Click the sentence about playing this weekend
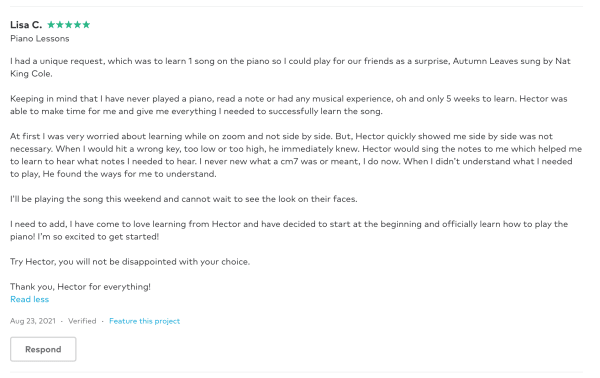600x378 pixels. point(184,199)
